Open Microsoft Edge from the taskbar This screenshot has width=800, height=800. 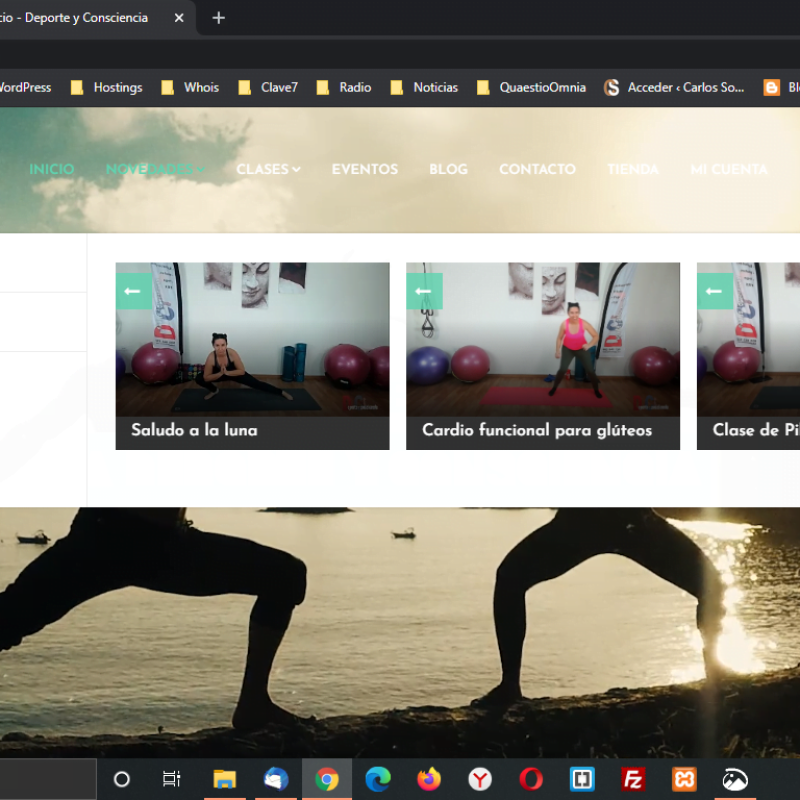378,779
